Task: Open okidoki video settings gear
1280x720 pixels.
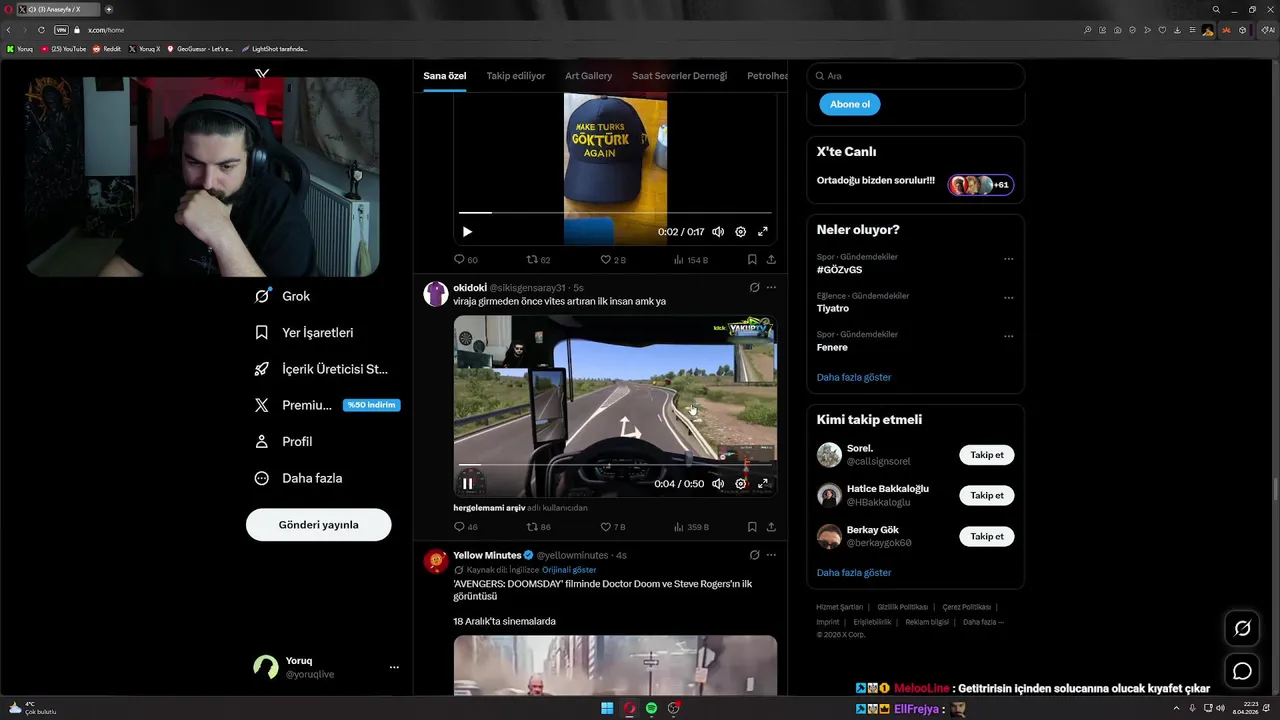Action: tap(740, 484)
